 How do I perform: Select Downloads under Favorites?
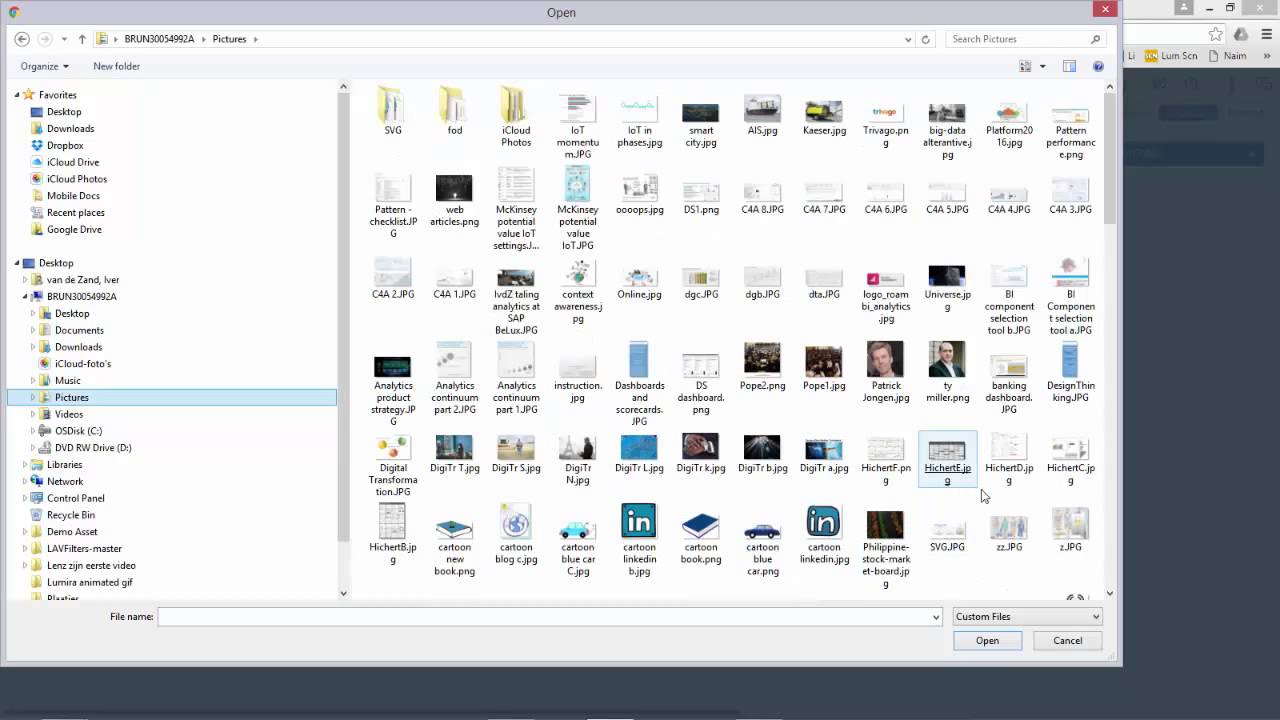pos(70,128)
